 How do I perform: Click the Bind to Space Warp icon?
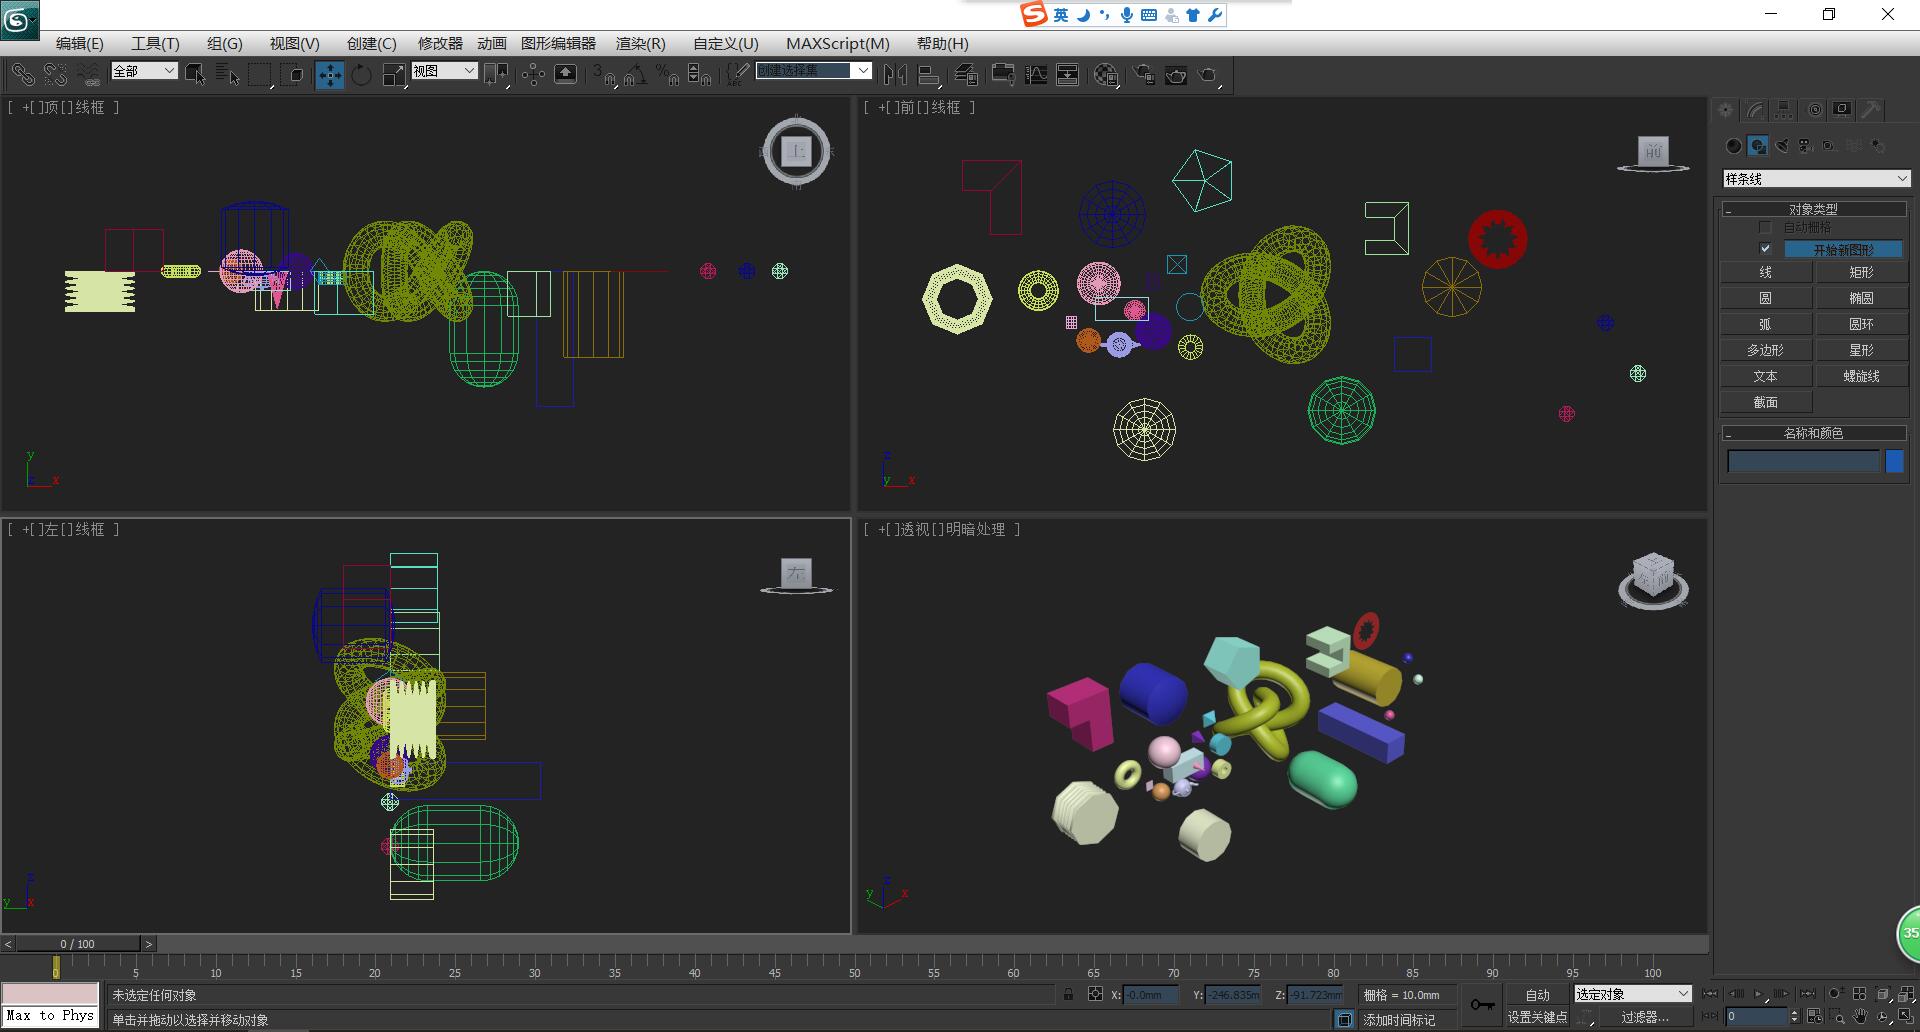point(89,75)
